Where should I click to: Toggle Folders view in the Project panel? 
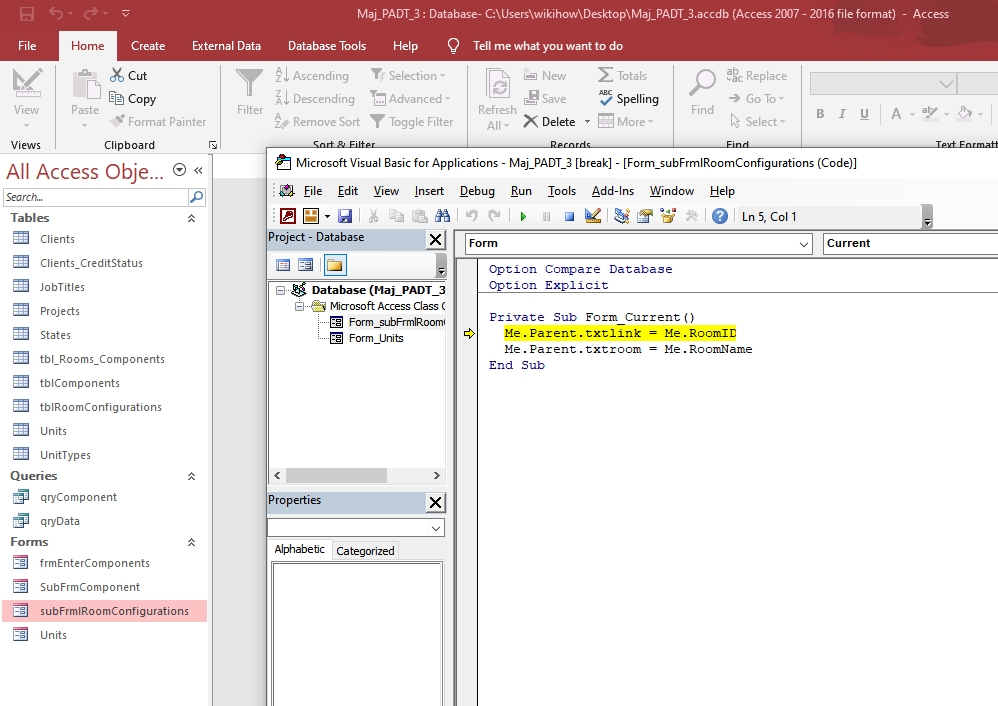335,265
